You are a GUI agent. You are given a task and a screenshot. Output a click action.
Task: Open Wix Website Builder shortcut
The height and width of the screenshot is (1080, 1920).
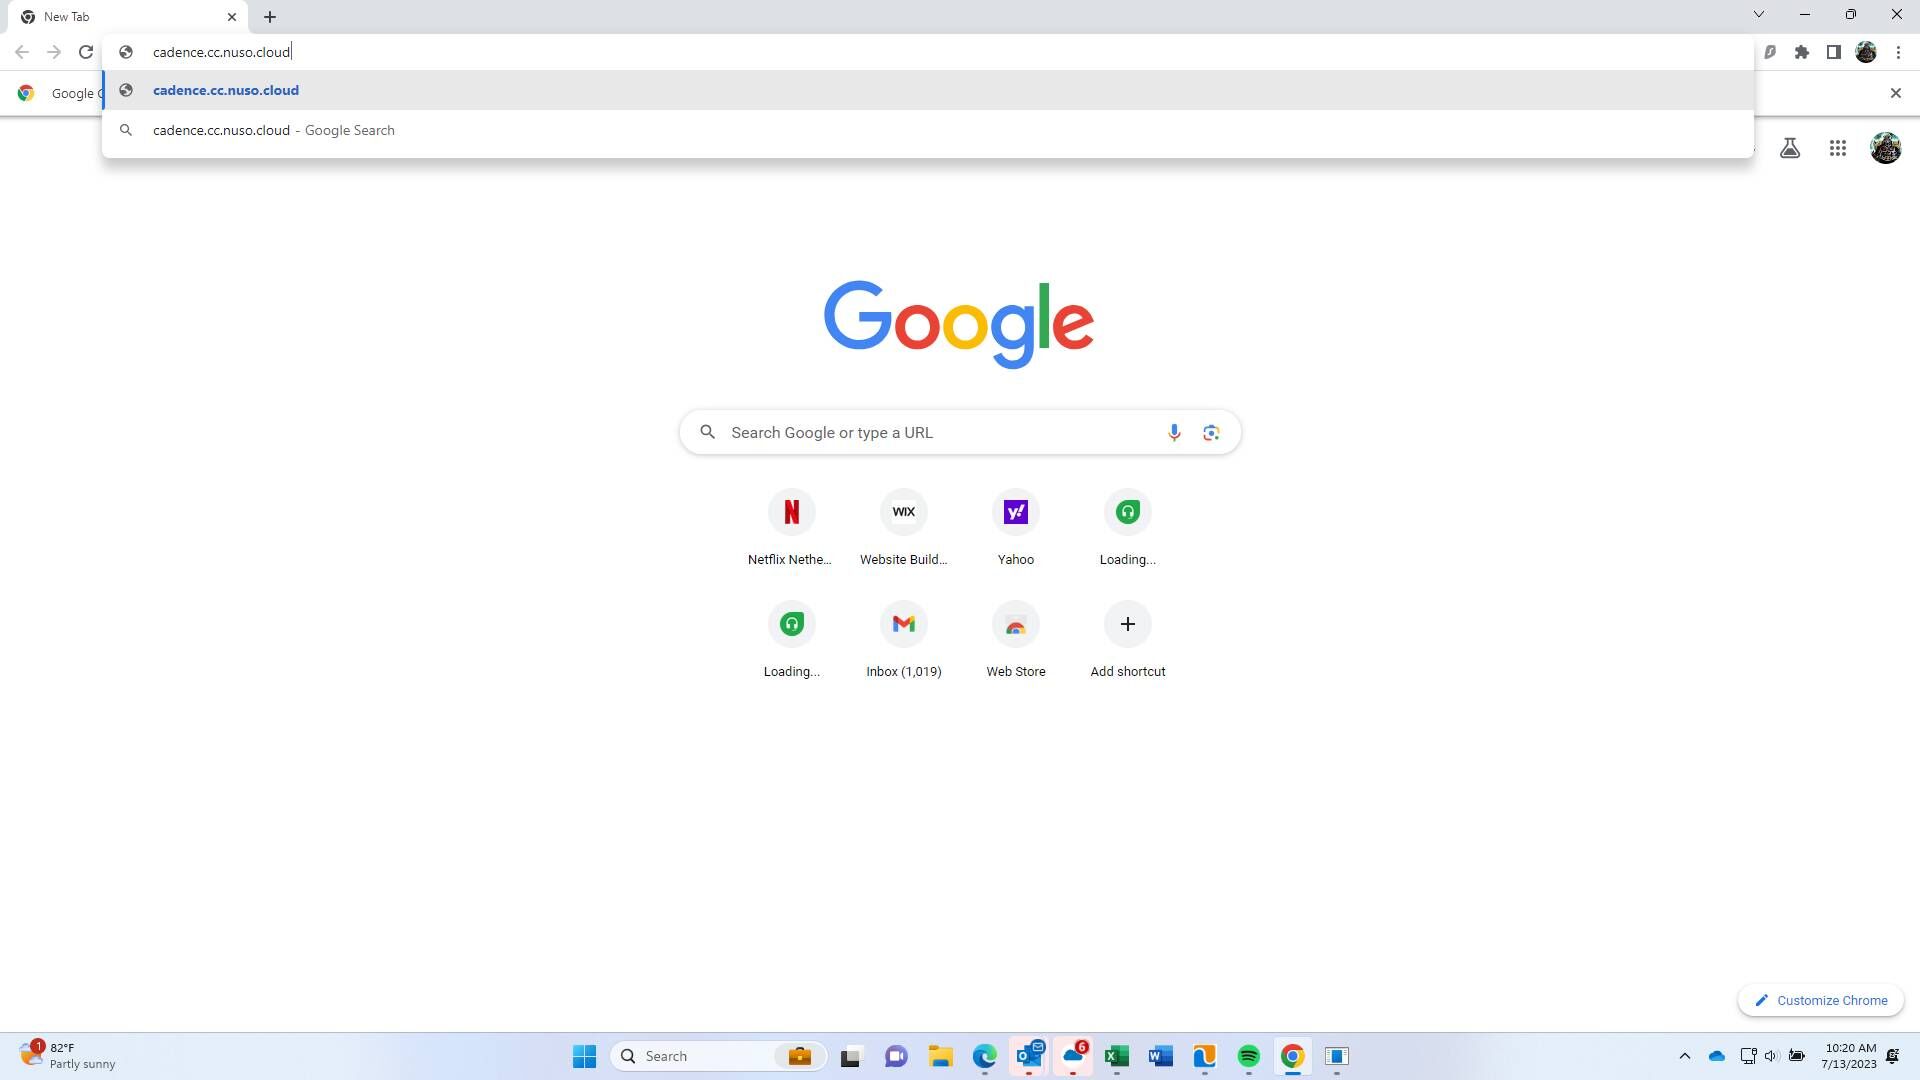tap(904, 530)
